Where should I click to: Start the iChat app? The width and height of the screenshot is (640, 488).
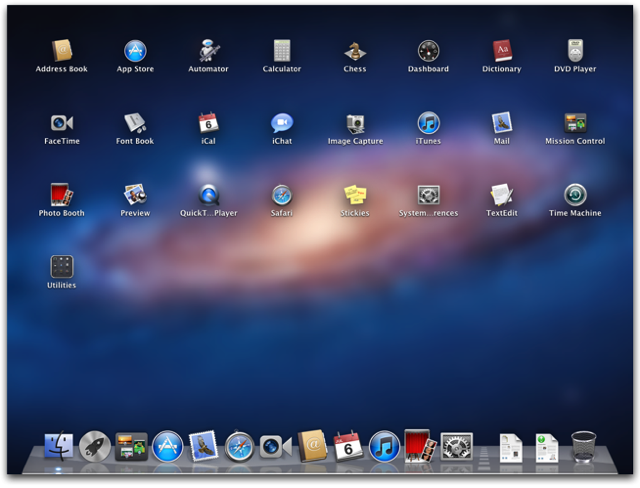point(282,123)
